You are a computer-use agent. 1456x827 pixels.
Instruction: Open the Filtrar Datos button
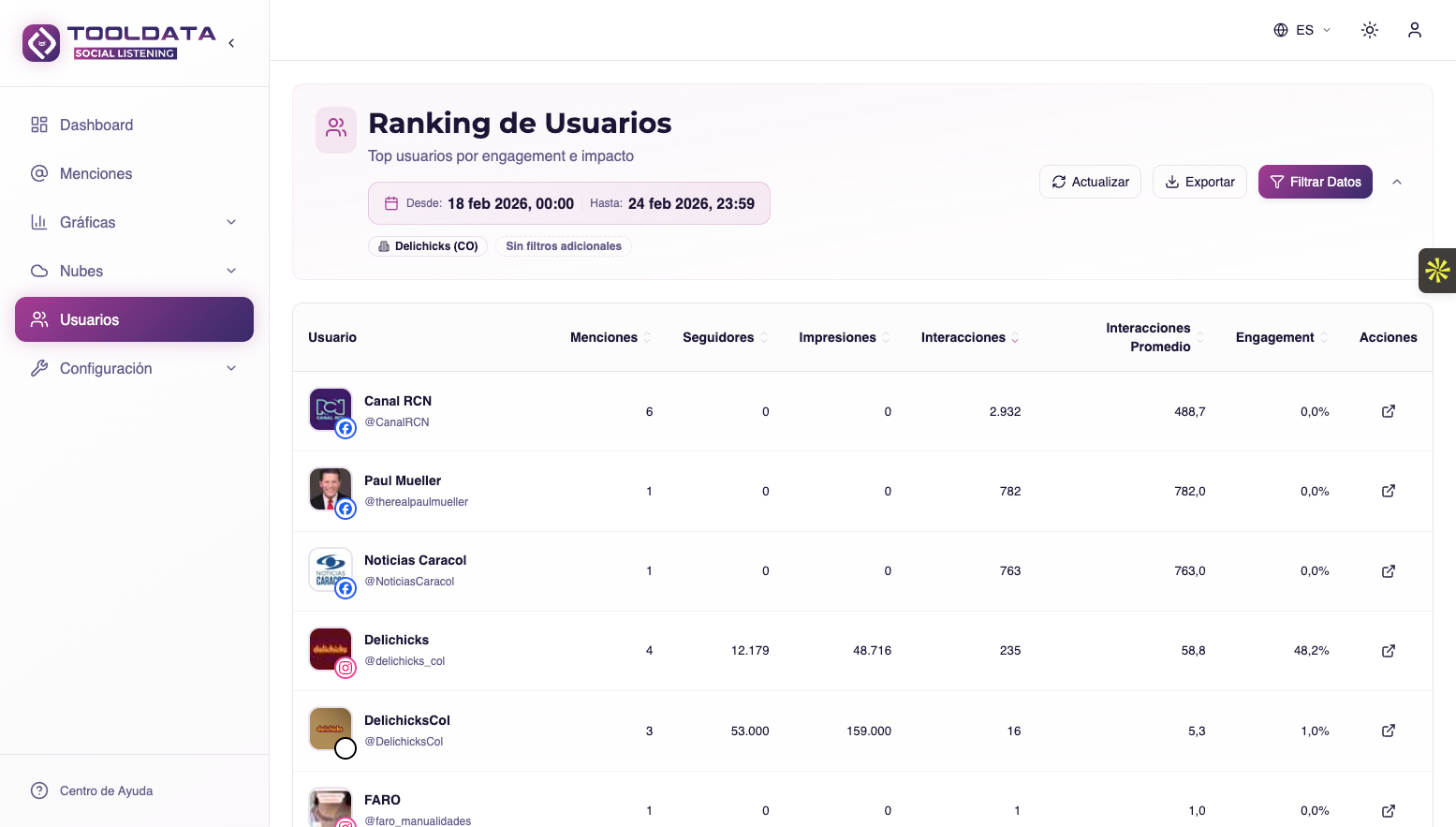click(x=1315, y=182)
